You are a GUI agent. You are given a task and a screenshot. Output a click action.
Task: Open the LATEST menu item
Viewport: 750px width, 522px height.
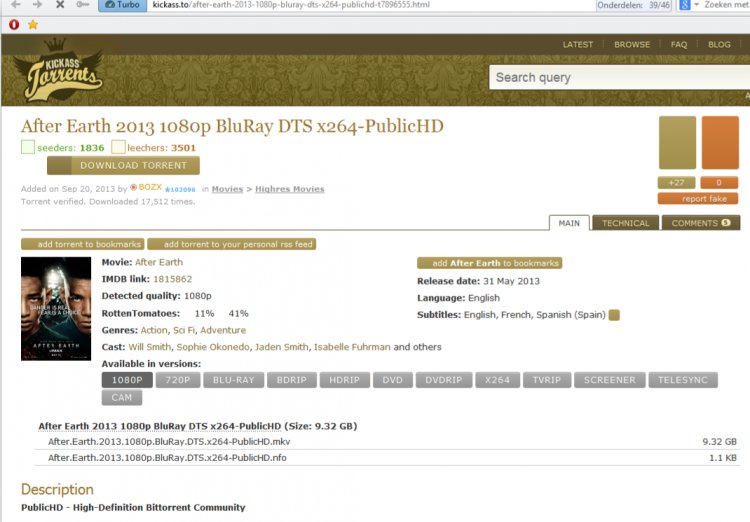pyautogui.click(x=578, y=44)
